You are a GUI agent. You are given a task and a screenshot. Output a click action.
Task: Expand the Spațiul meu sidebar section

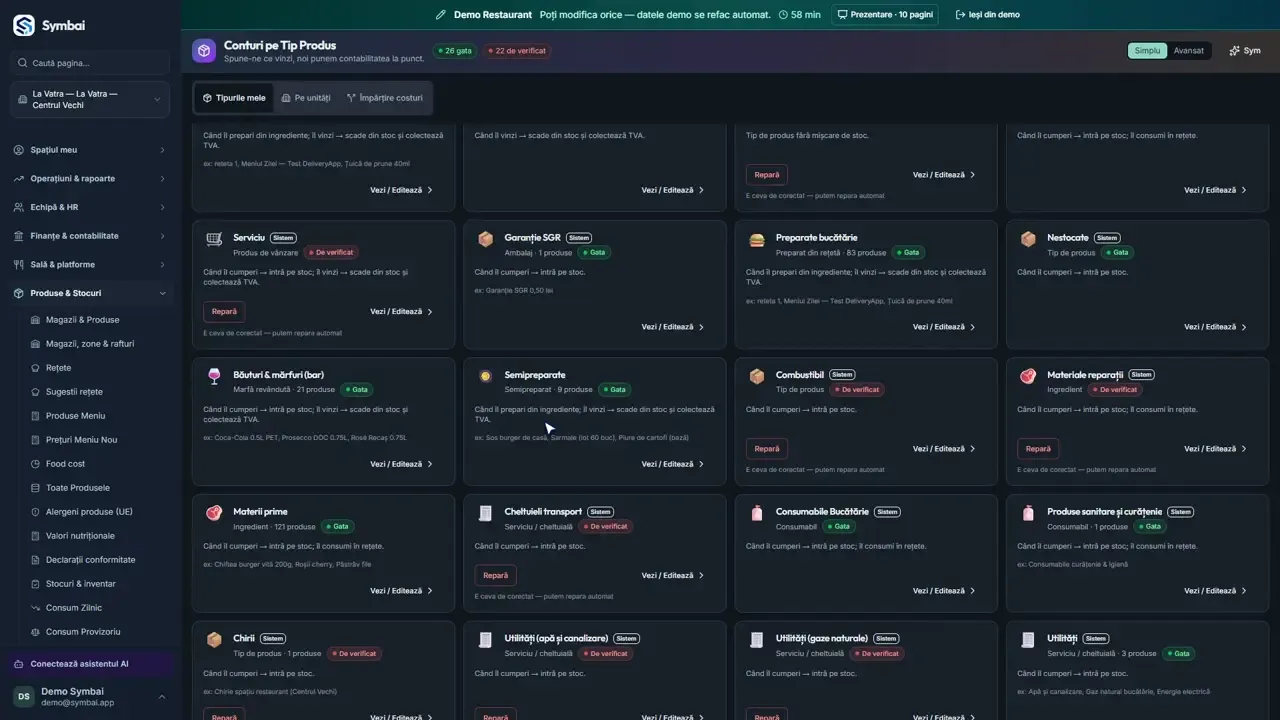coord(90,150)
